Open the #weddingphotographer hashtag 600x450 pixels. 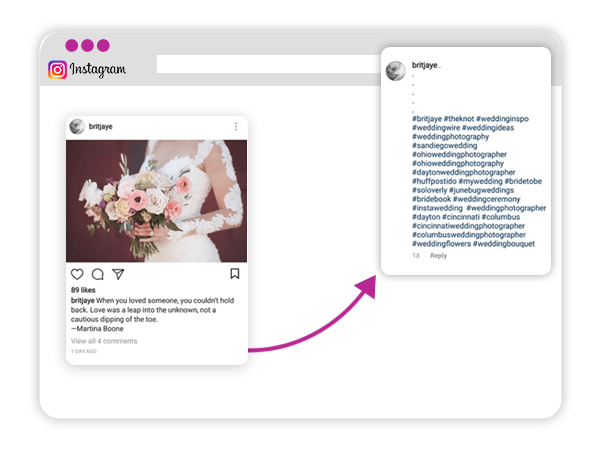tap(506, 208)
